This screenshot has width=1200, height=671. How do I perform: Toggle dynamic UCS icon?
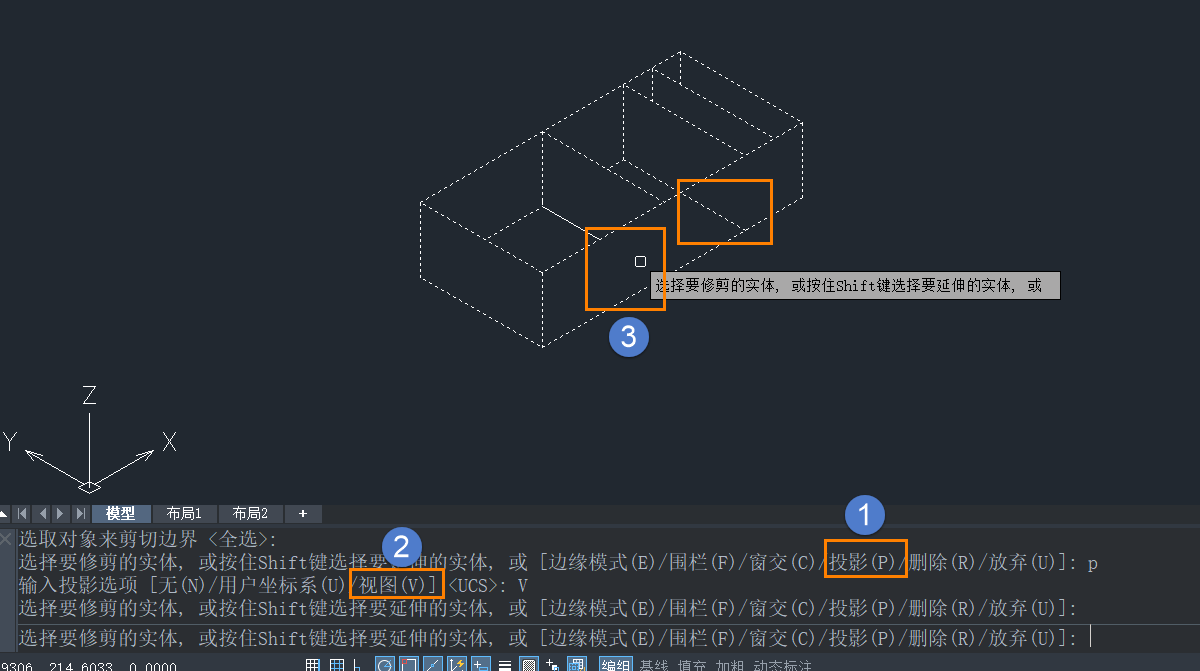pos(457,665)
